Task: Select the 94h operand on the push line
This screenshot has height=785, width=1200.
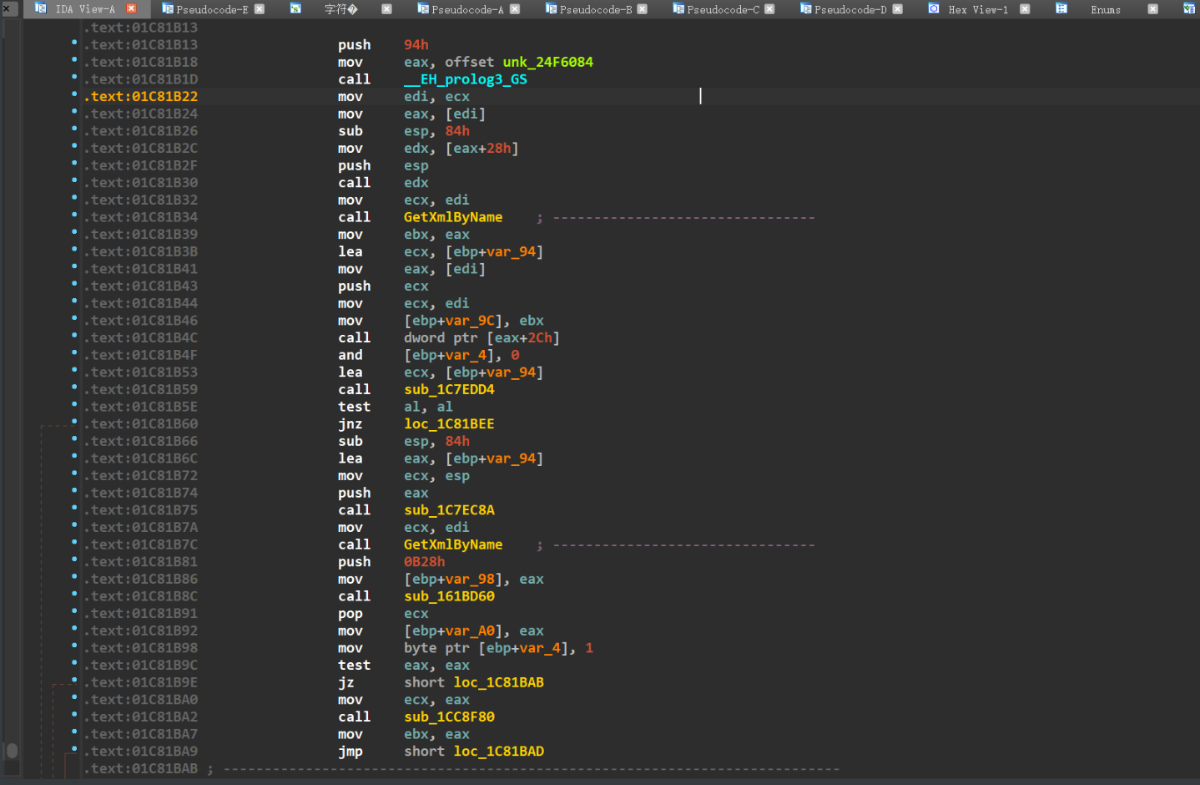Action: click(x=416, y=45)
